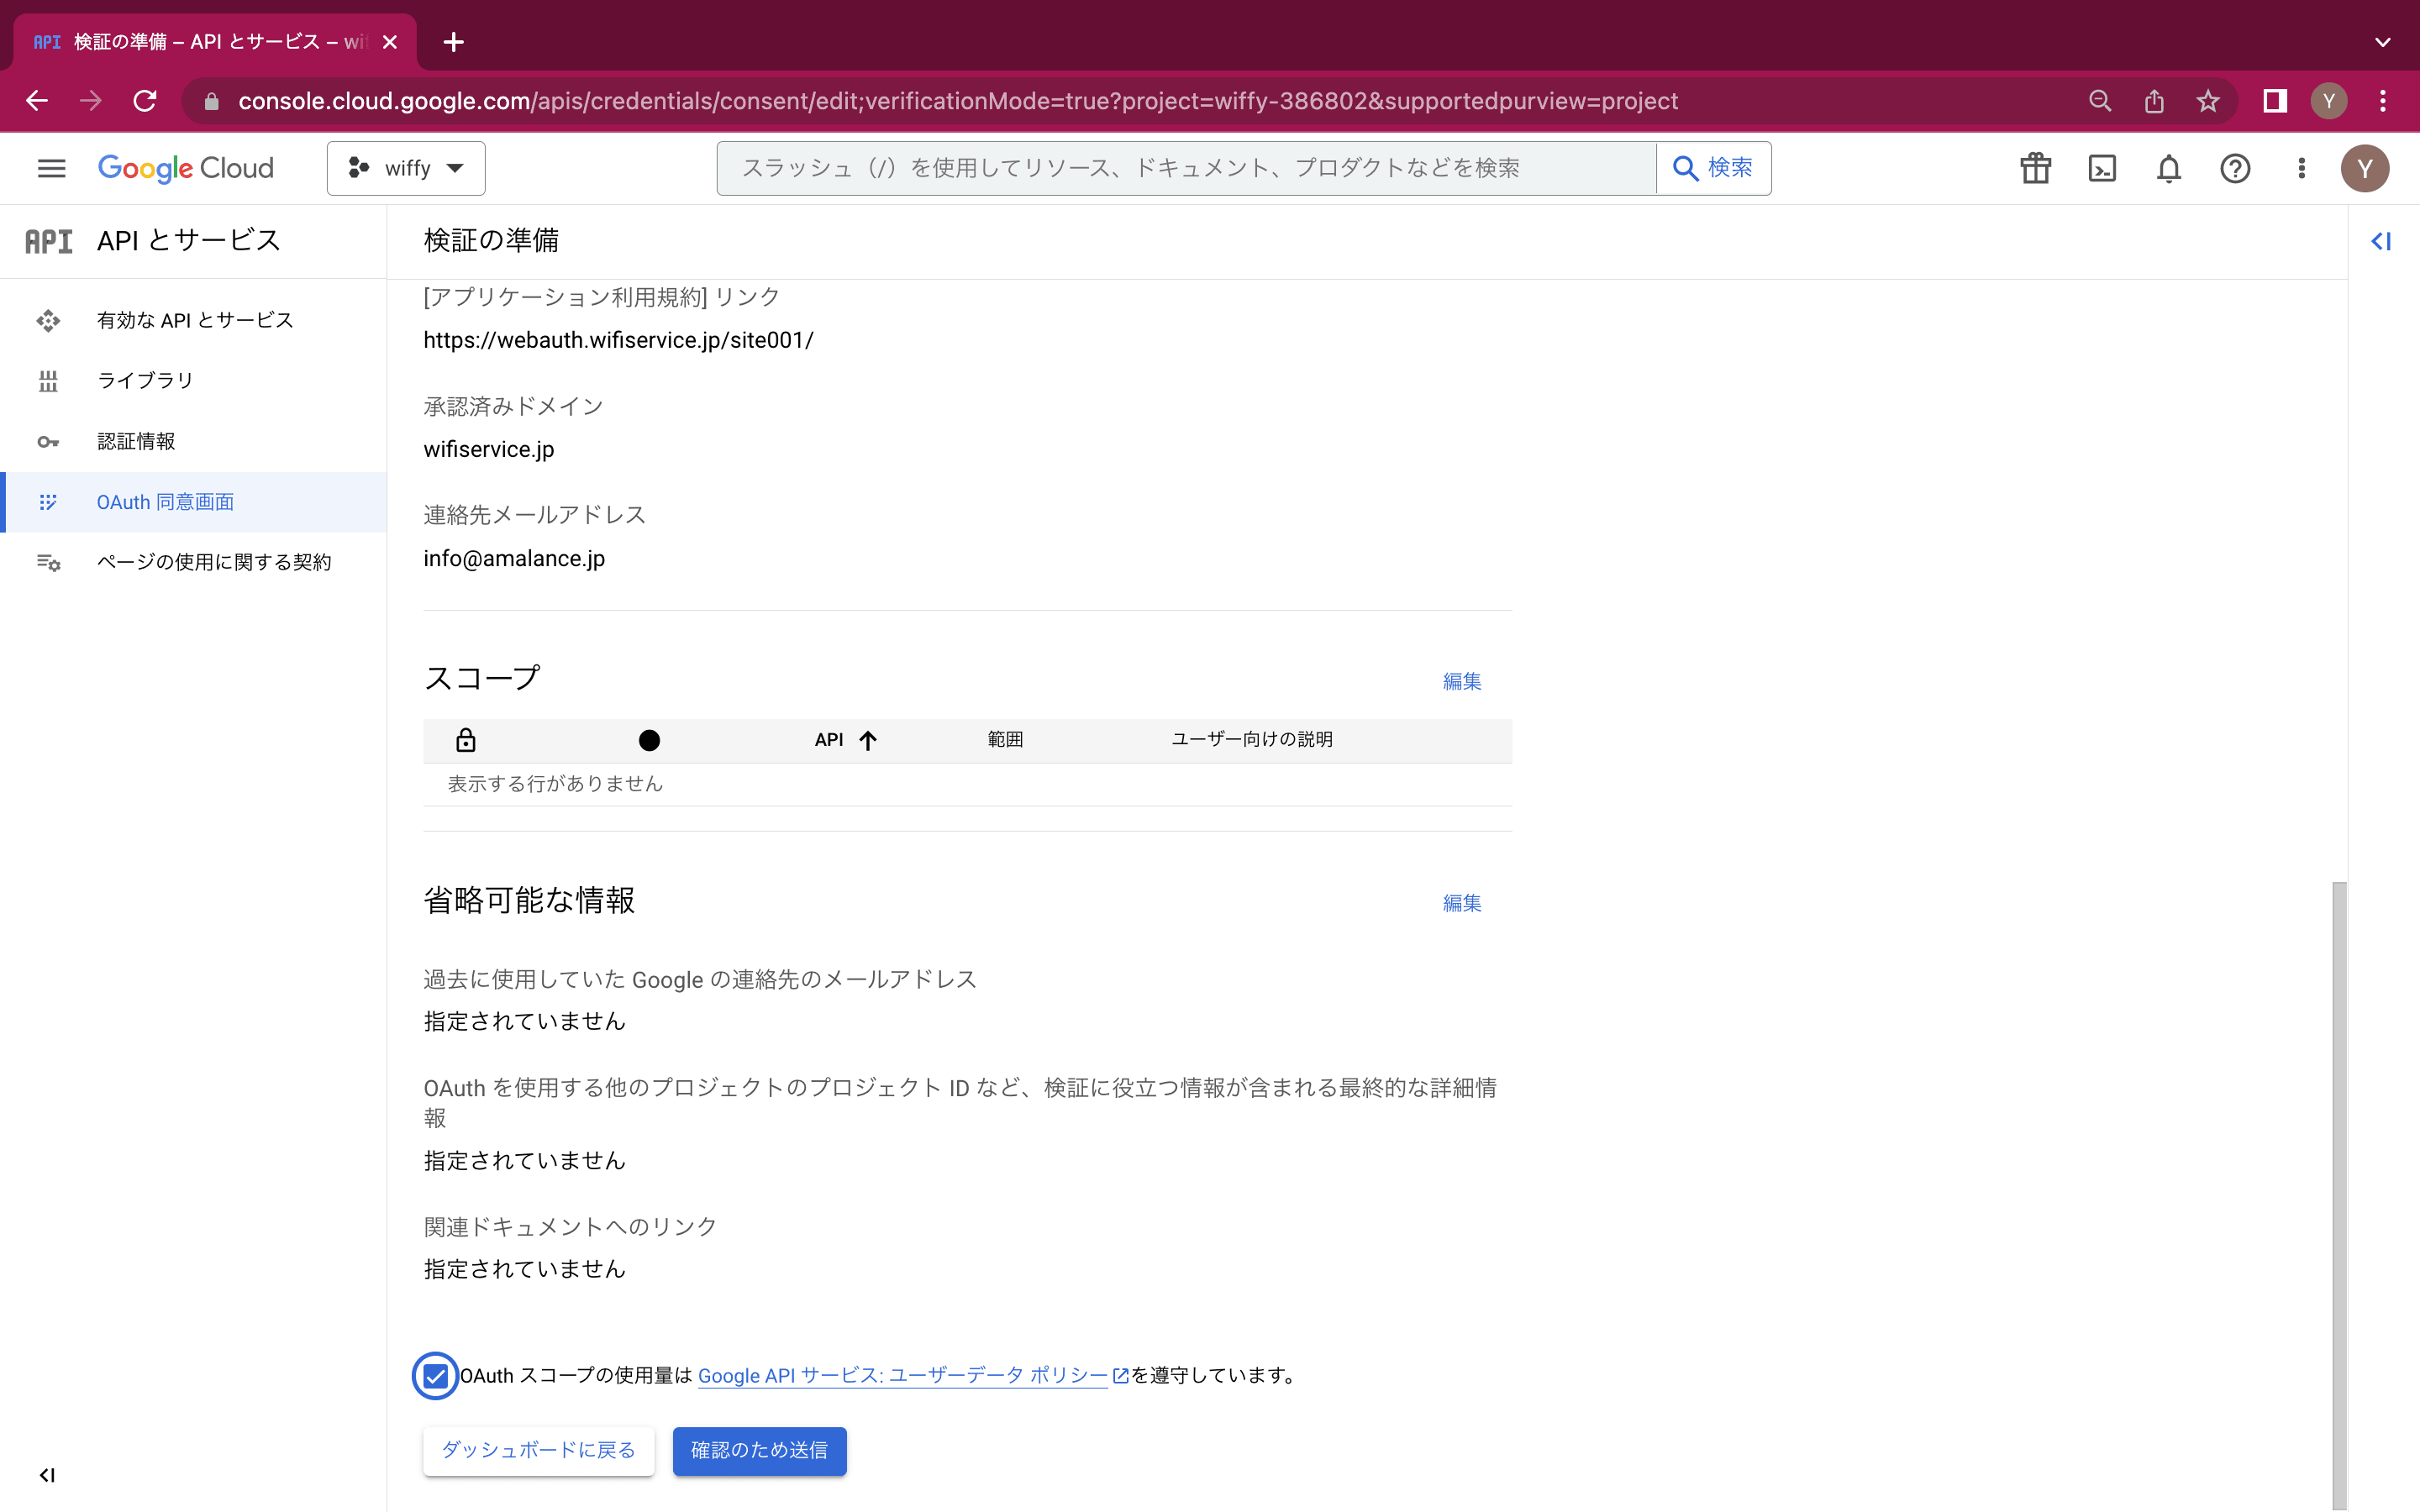This screenshot has height=1512, width=2420.
Task: Open the free trial gift icon
Action: click(x=2035, y=168)
